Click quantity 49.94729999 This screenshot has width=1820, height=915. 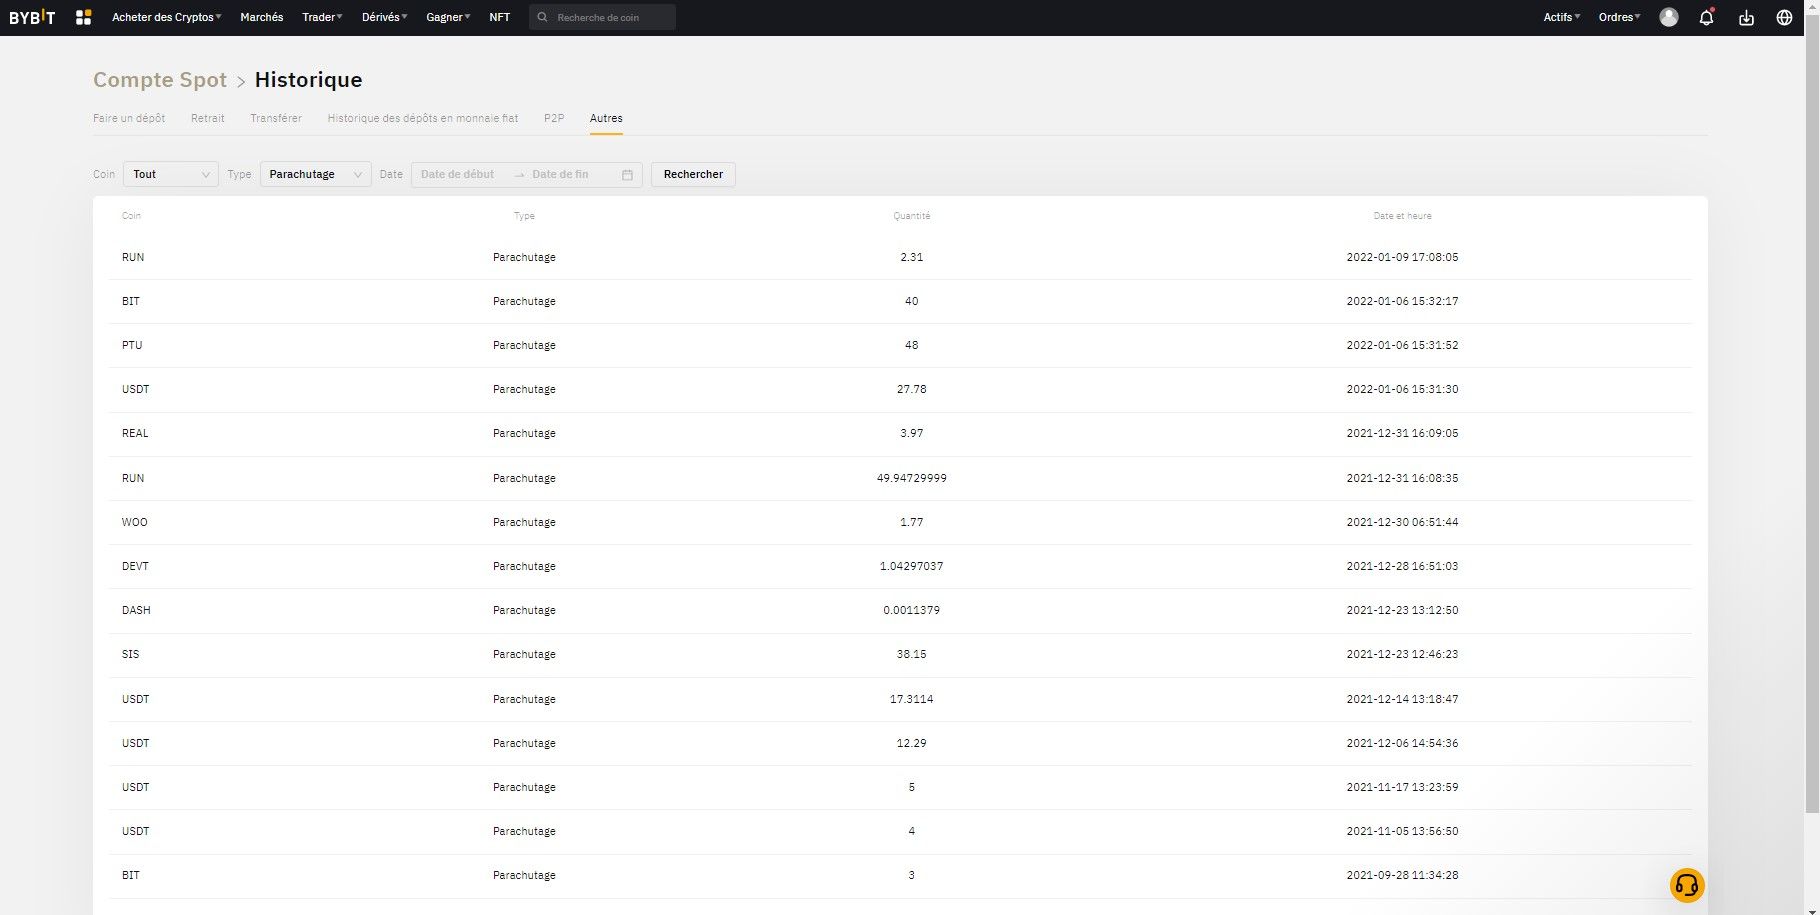(x=912, y=478)
